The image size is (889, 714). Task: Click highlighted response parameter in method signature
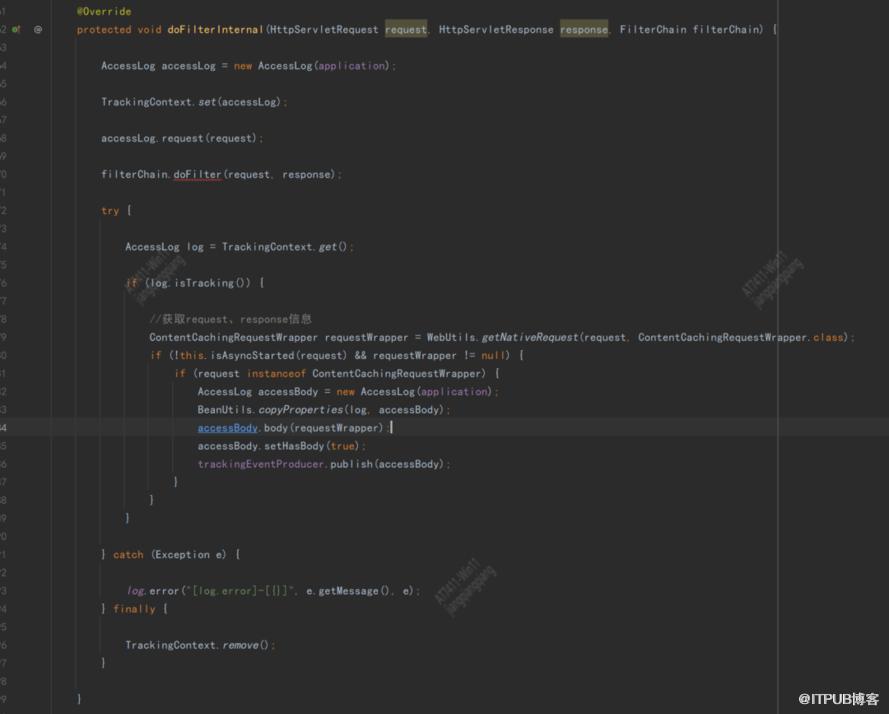[583, 29]
